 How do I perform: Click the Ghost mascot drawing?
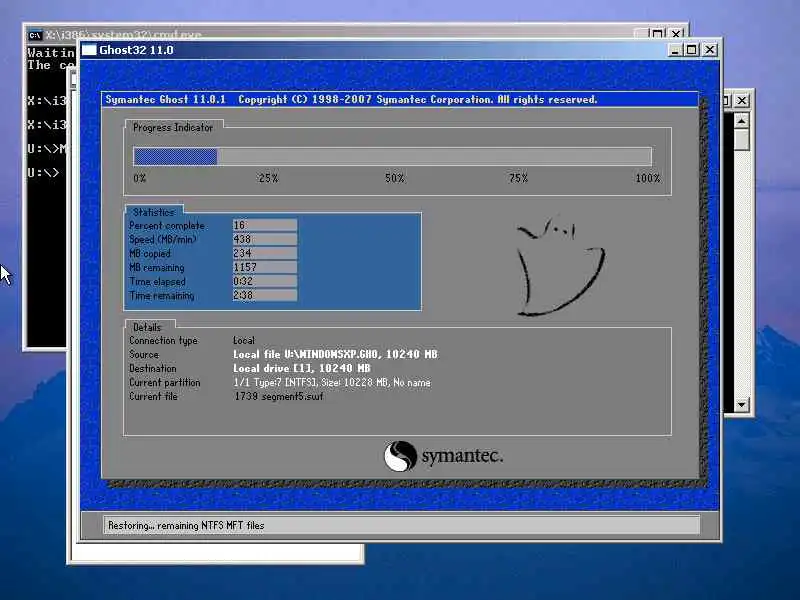560,266
